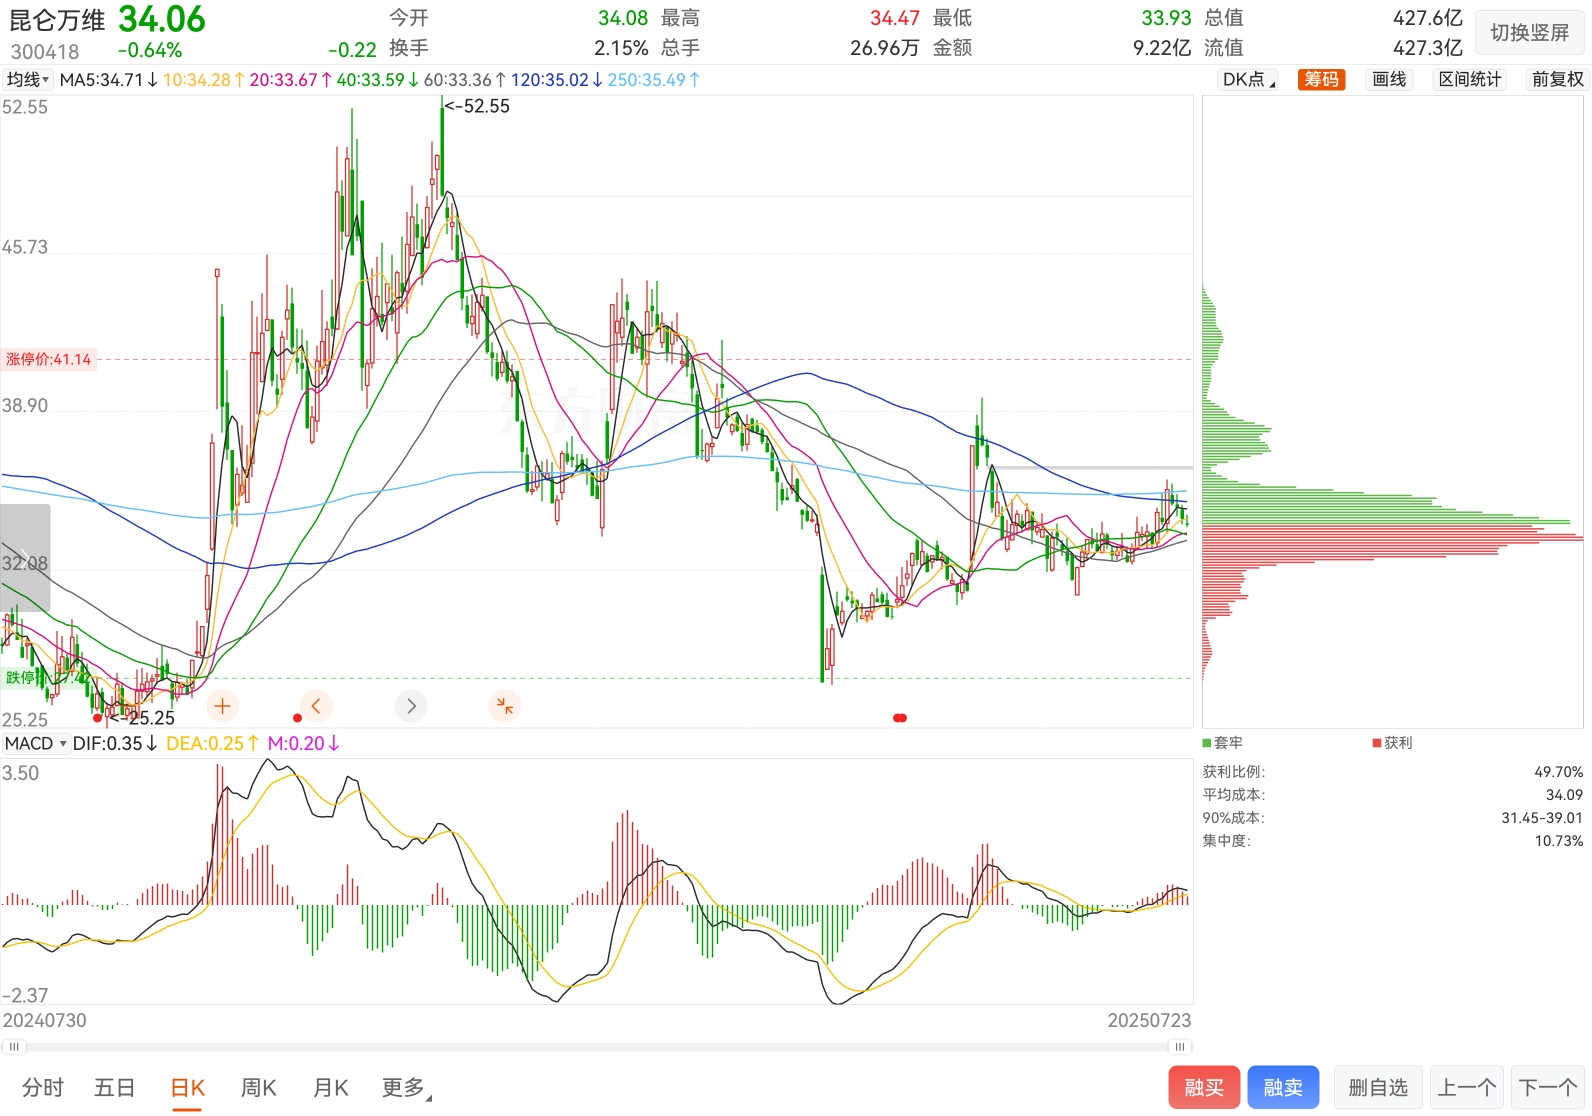This screenshot has width=1592, height=1116.
Task: Click the 平均成本 34.09 value
Action: 1564,795
